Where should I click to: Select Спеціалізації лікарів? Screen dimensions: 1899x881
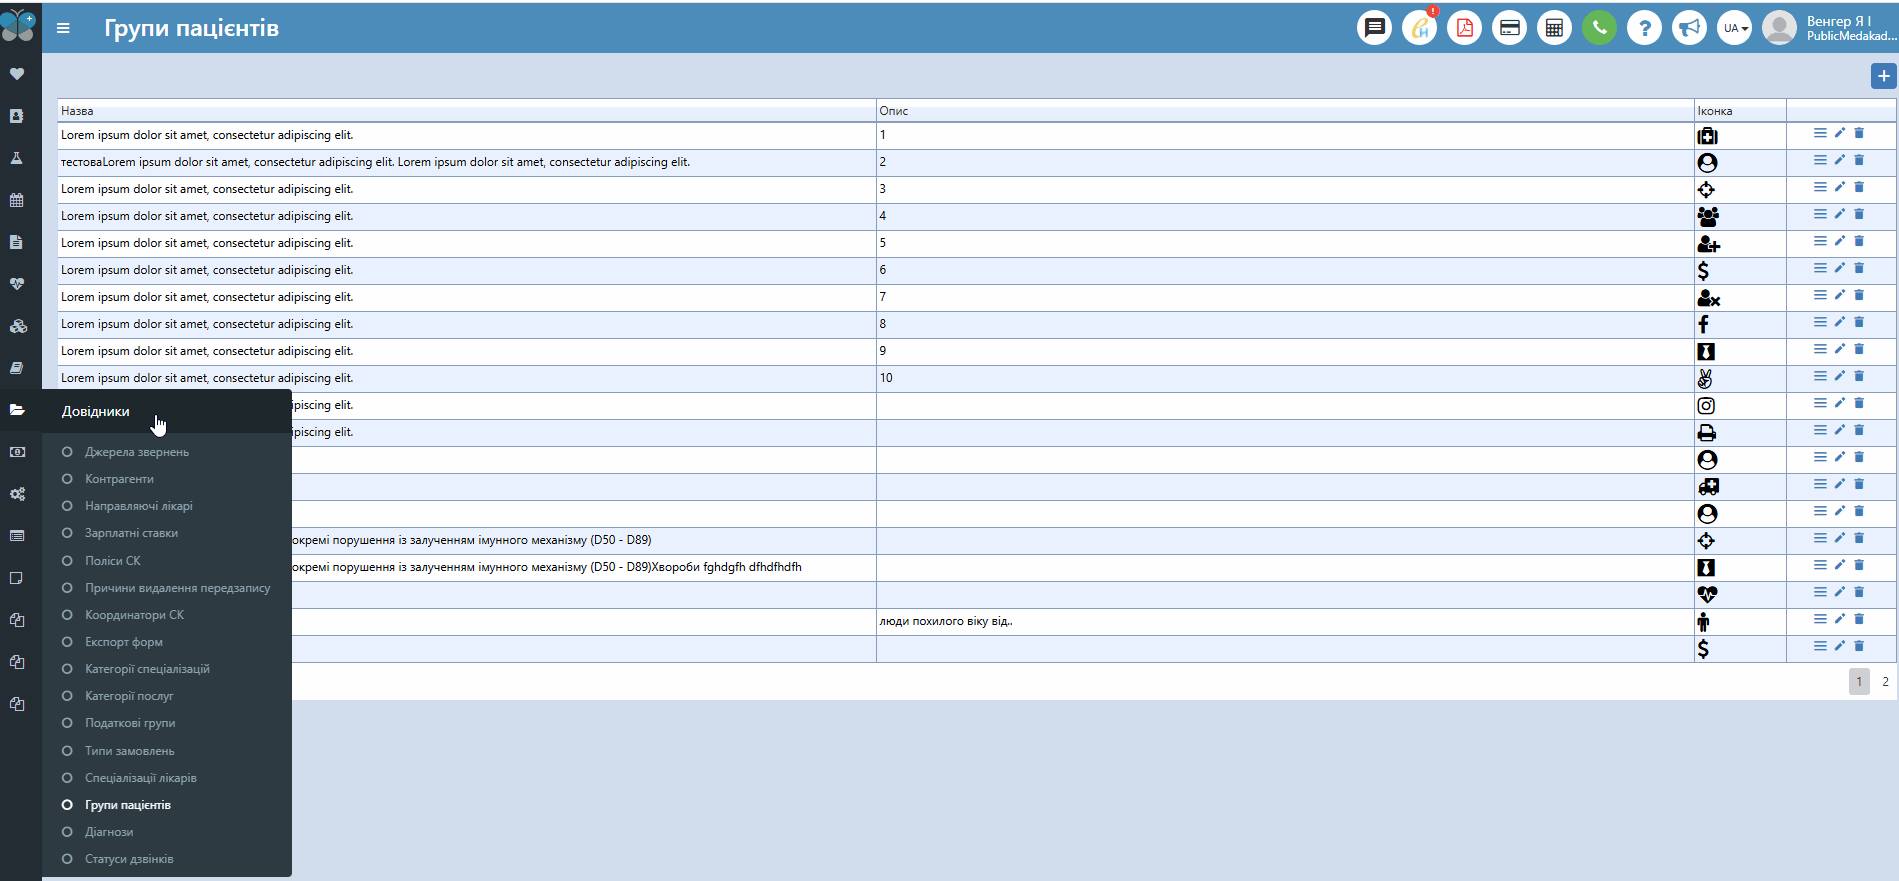[x=140, y=778]
